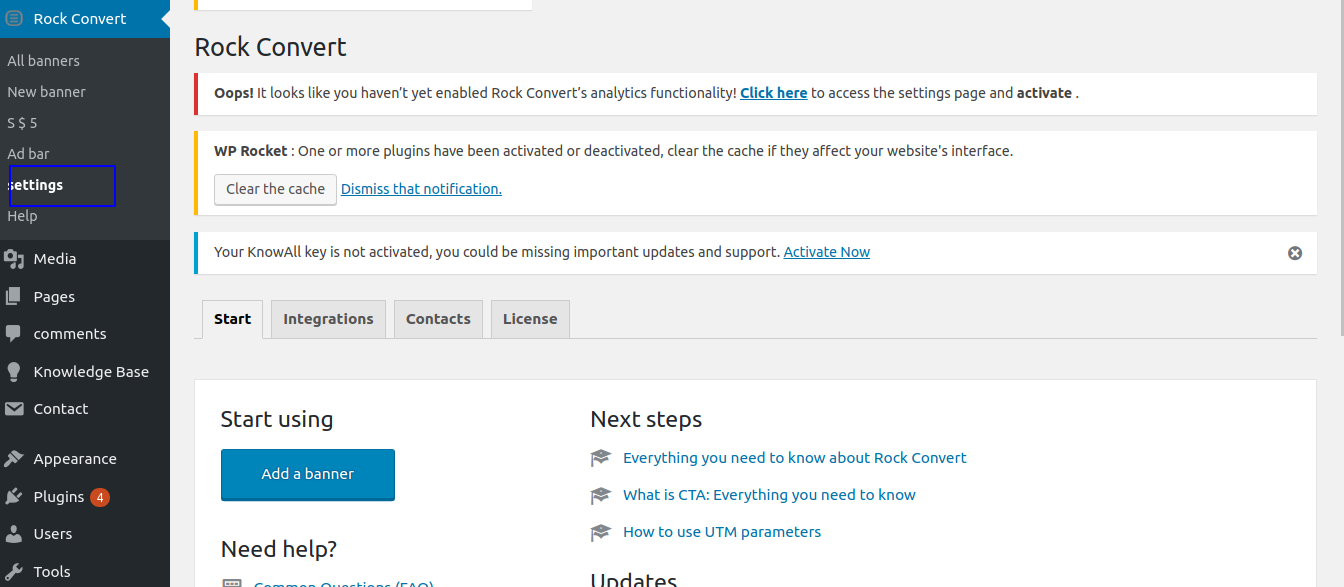This screenshot has width=1344, height=587.
Task: Click the Rock Convert menu icon
Action: 14,19
